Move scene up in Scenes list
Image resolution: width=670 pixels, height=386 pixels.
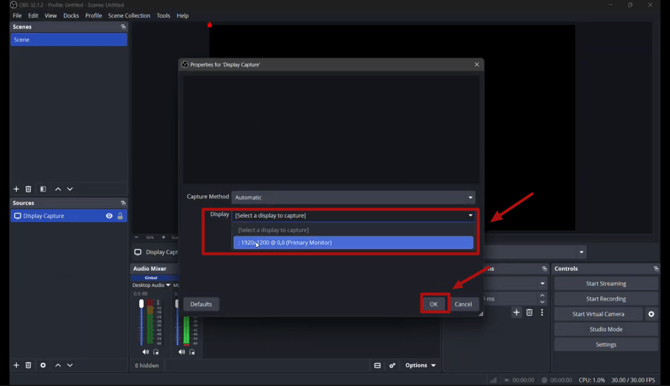(58, 189)
